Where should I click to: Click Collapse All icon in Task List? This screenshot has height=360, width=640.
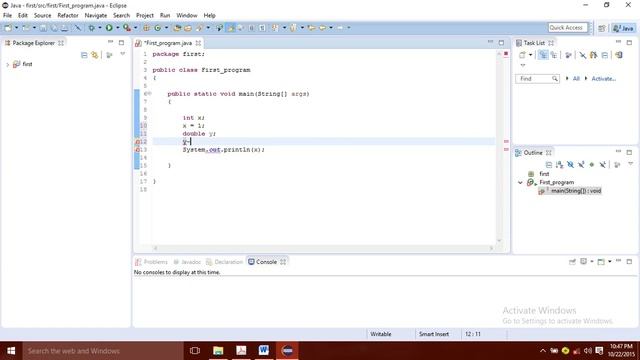click(x=604, y=55)
